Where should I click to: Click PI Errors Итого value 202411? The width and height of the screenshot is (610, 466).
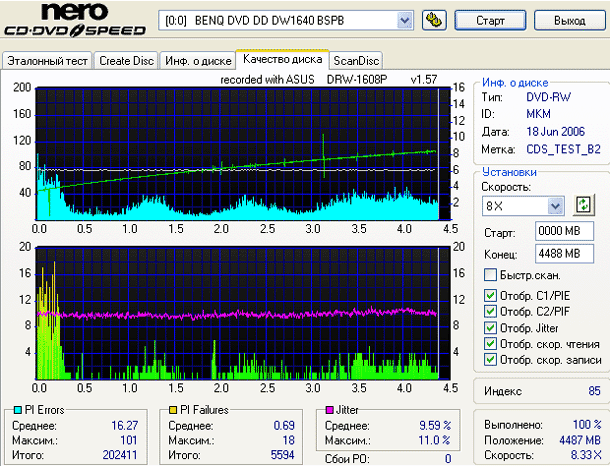click(120, 455)
